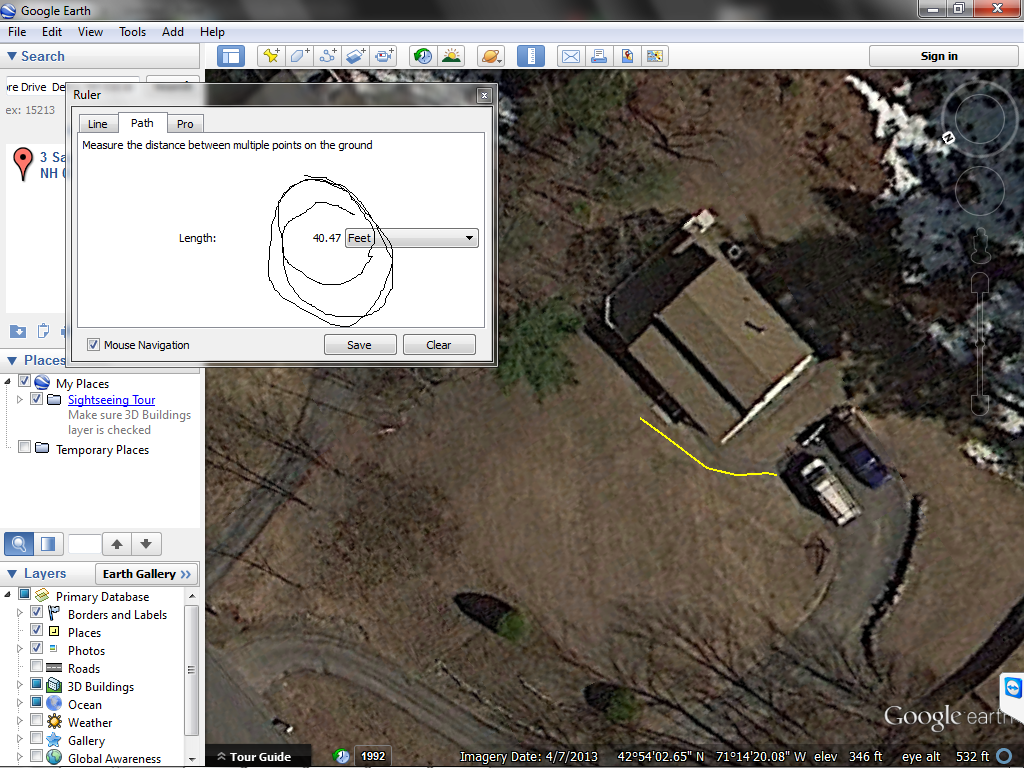Click the zoom slider in navigation controls
This screenshot has width=1024, height=768.
click(x=980, y=343)
